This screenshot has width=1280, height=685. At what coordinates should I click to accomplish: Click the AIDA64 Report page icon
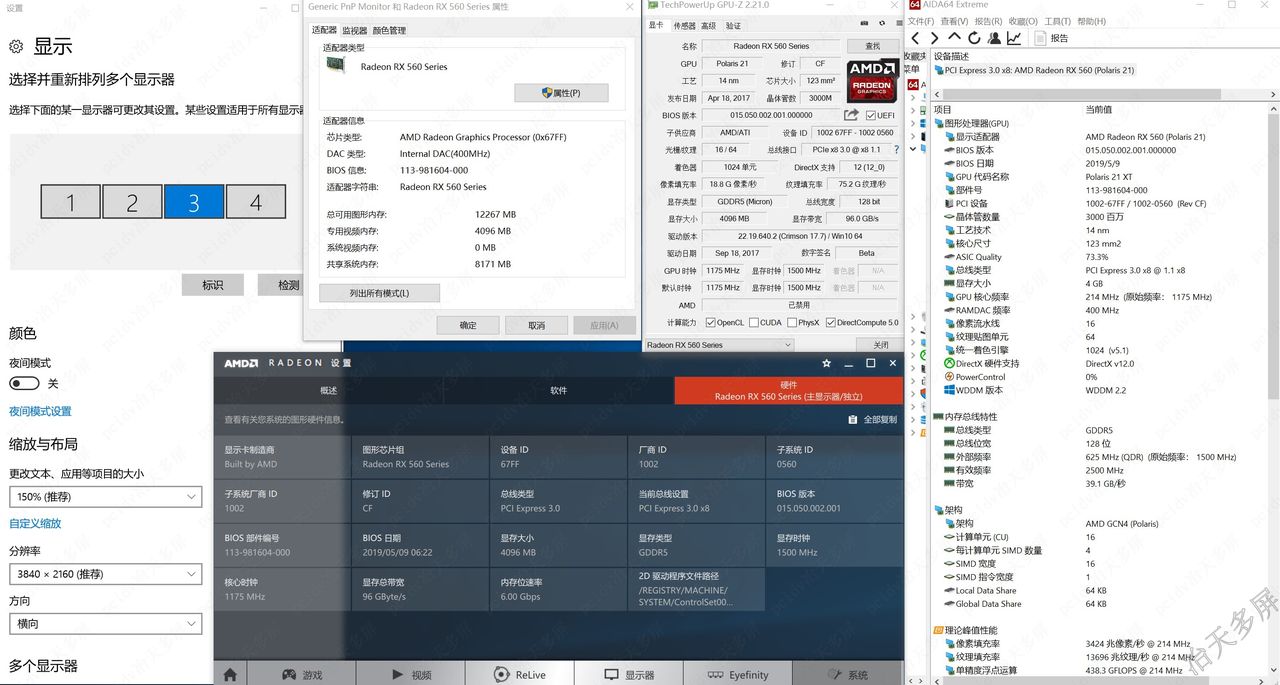[x=1040, y=38]
